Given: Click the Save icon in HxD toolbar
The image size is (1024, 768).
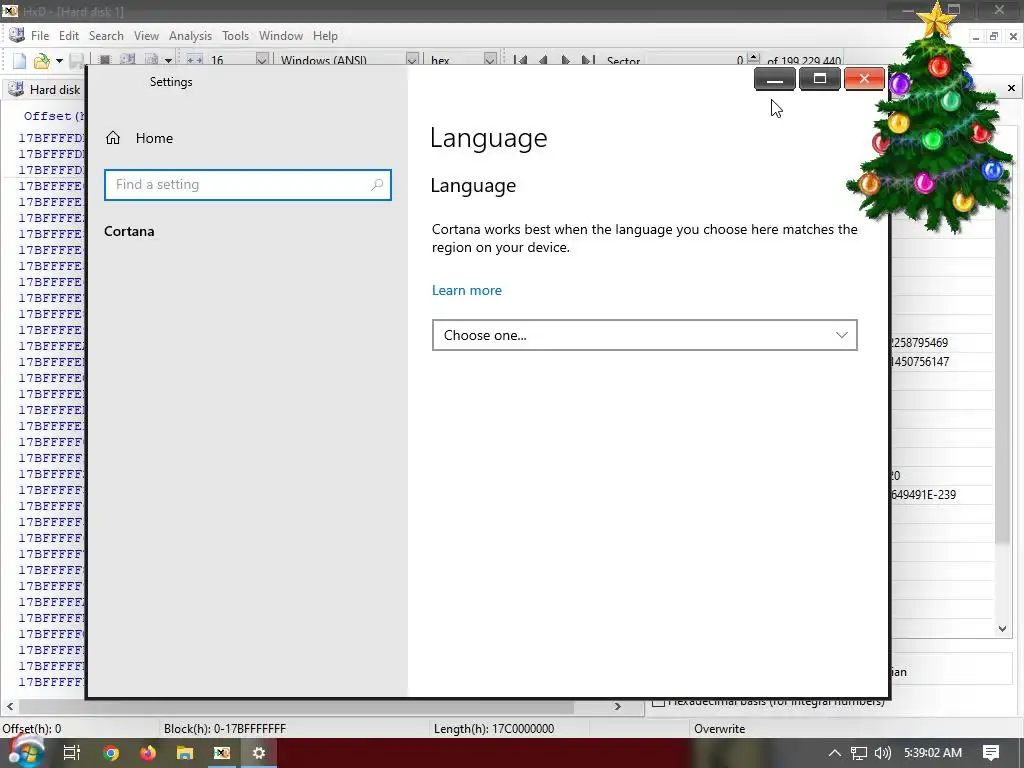Looking at the screenshot, I should pyautogui.click(x=76, y=61).
